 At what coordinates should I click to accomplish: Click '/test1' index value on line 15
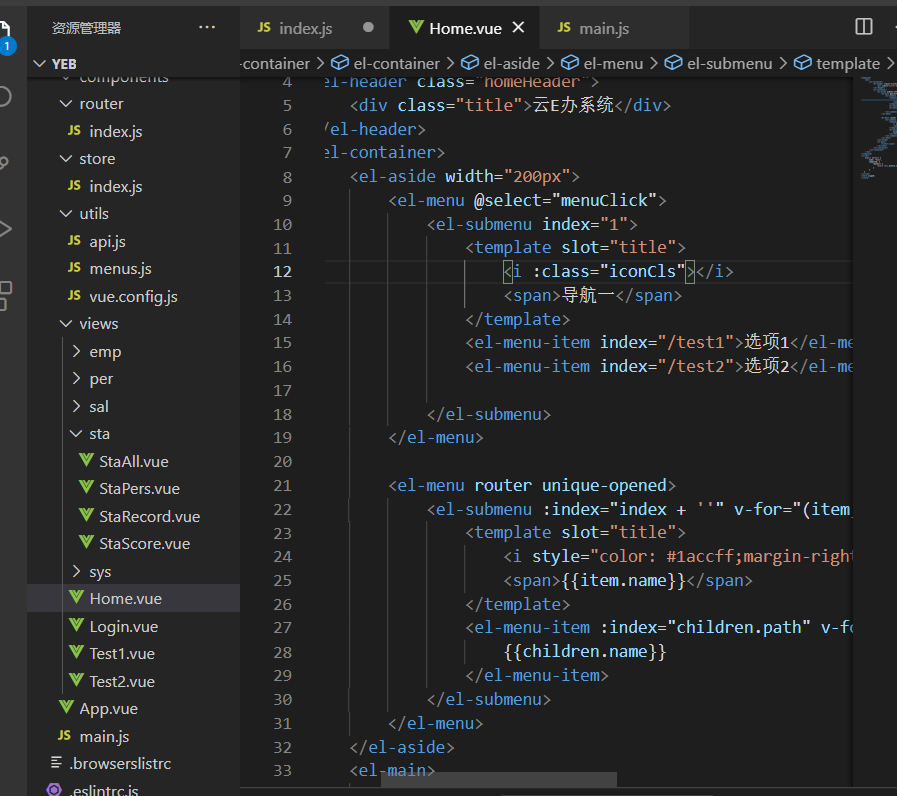(x=696, y=342)
